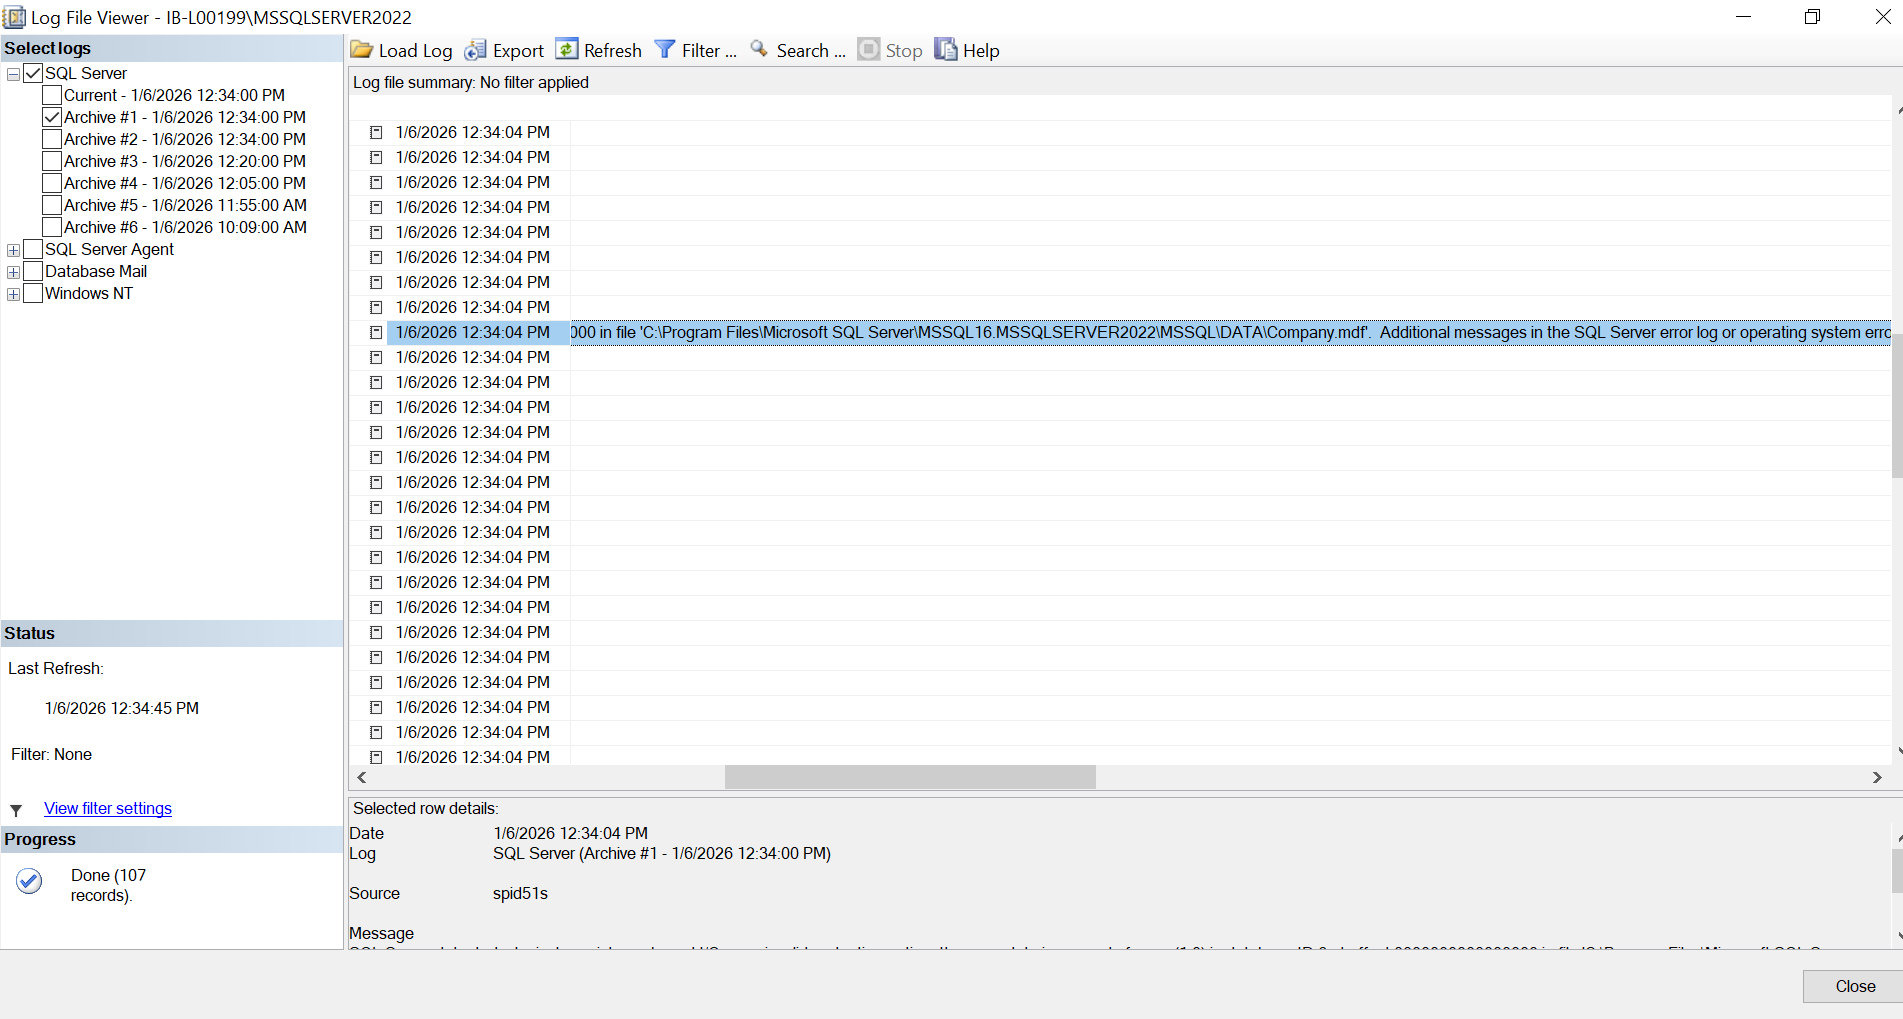Screen dimensions: 1903x1019
Task: Click the Filter funnel icon
Action: click(665, 49)
